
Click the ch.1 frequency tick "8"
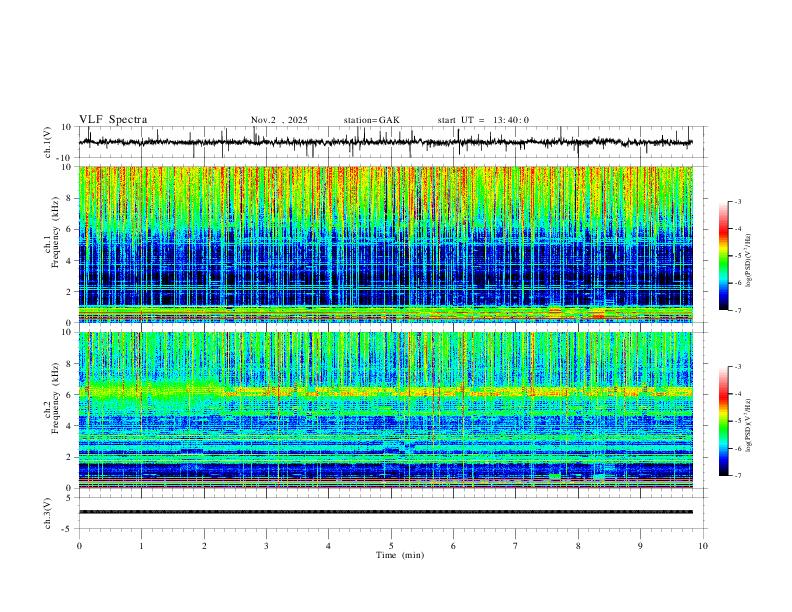point(69,198)
